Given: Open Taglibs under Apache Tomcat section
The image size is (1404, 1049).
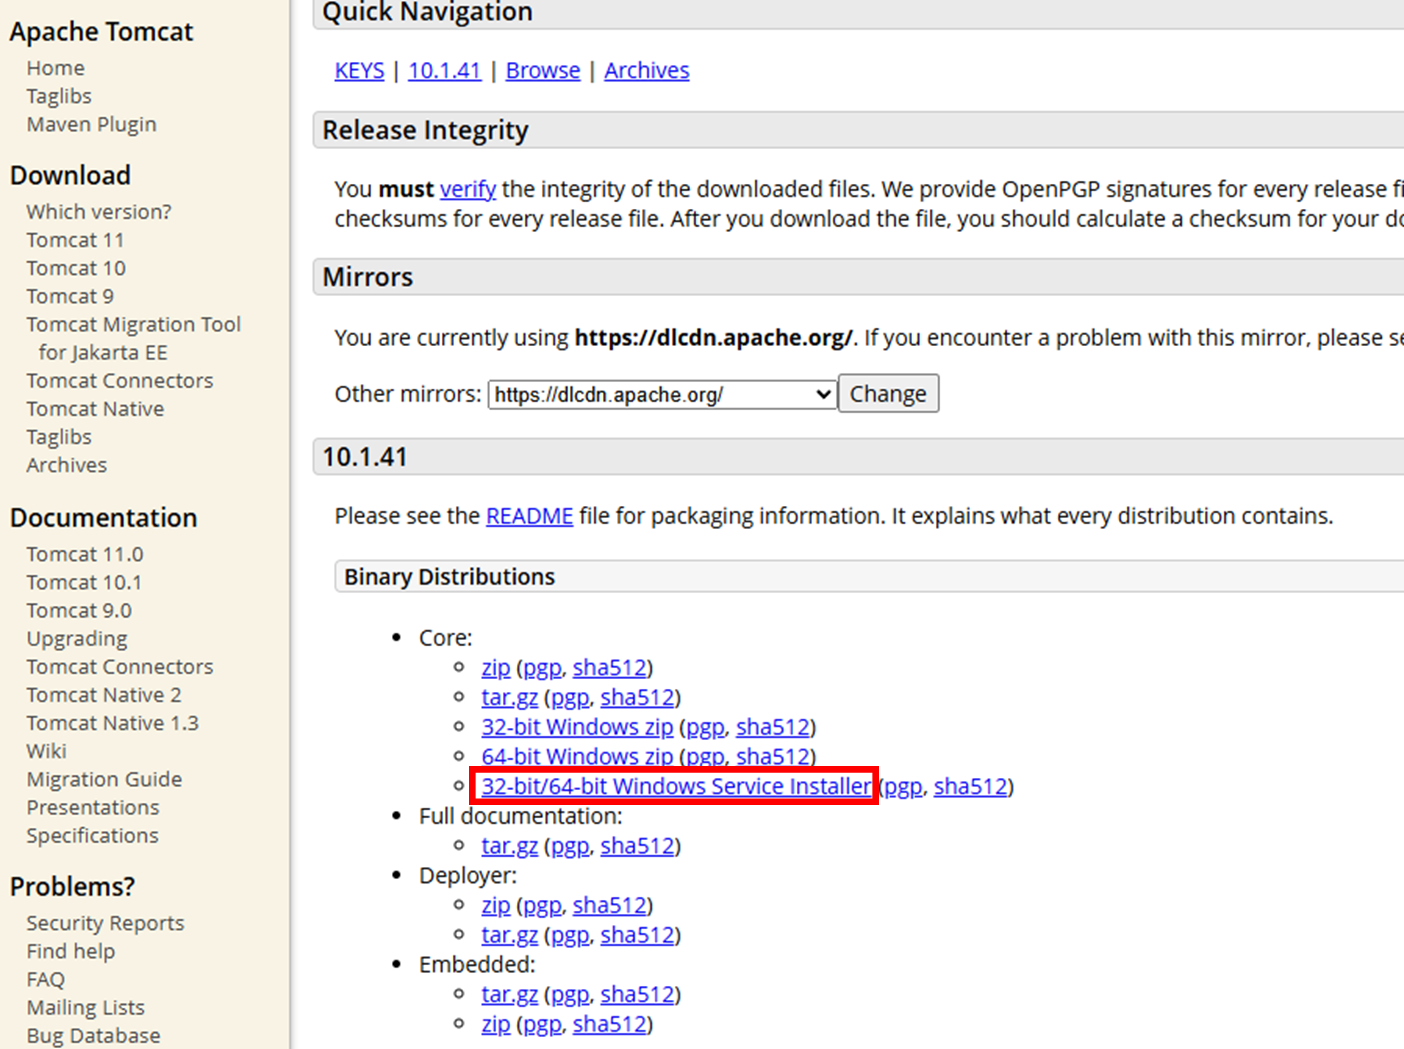Looking at the screenshot, I should point(59,96).
